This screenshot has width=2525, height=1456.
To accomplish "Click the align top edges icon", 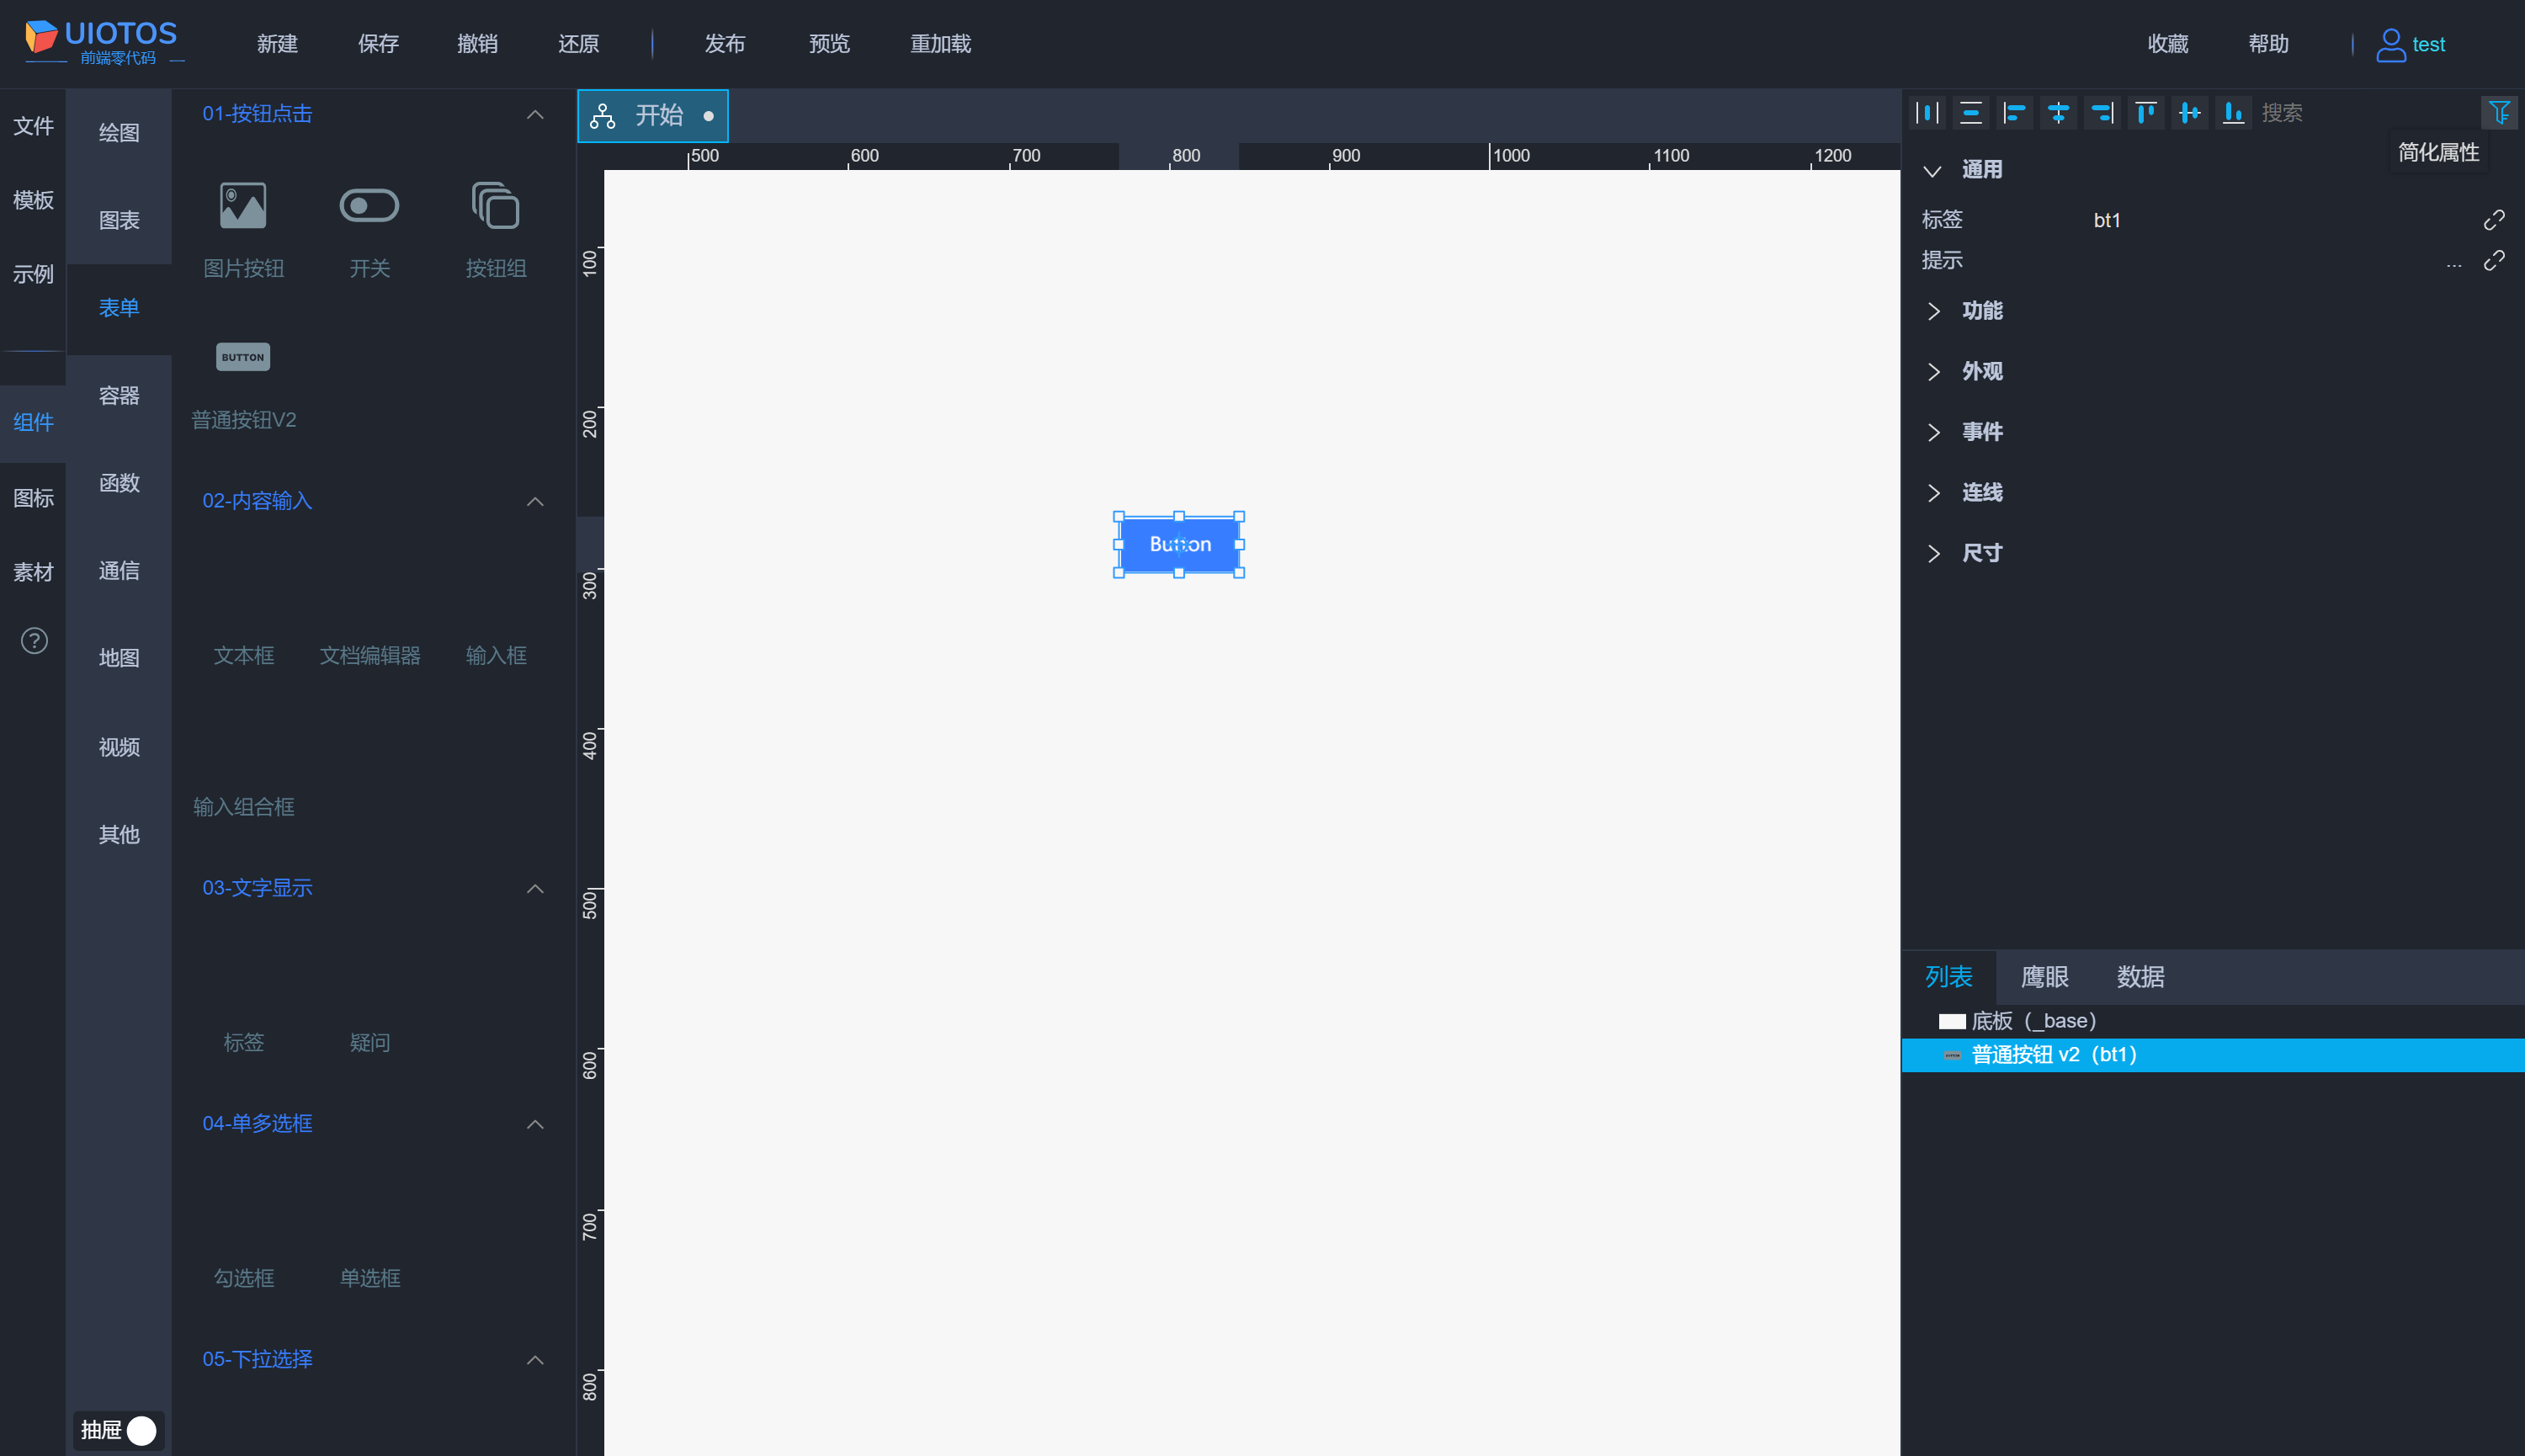I will pos(2145,113).
